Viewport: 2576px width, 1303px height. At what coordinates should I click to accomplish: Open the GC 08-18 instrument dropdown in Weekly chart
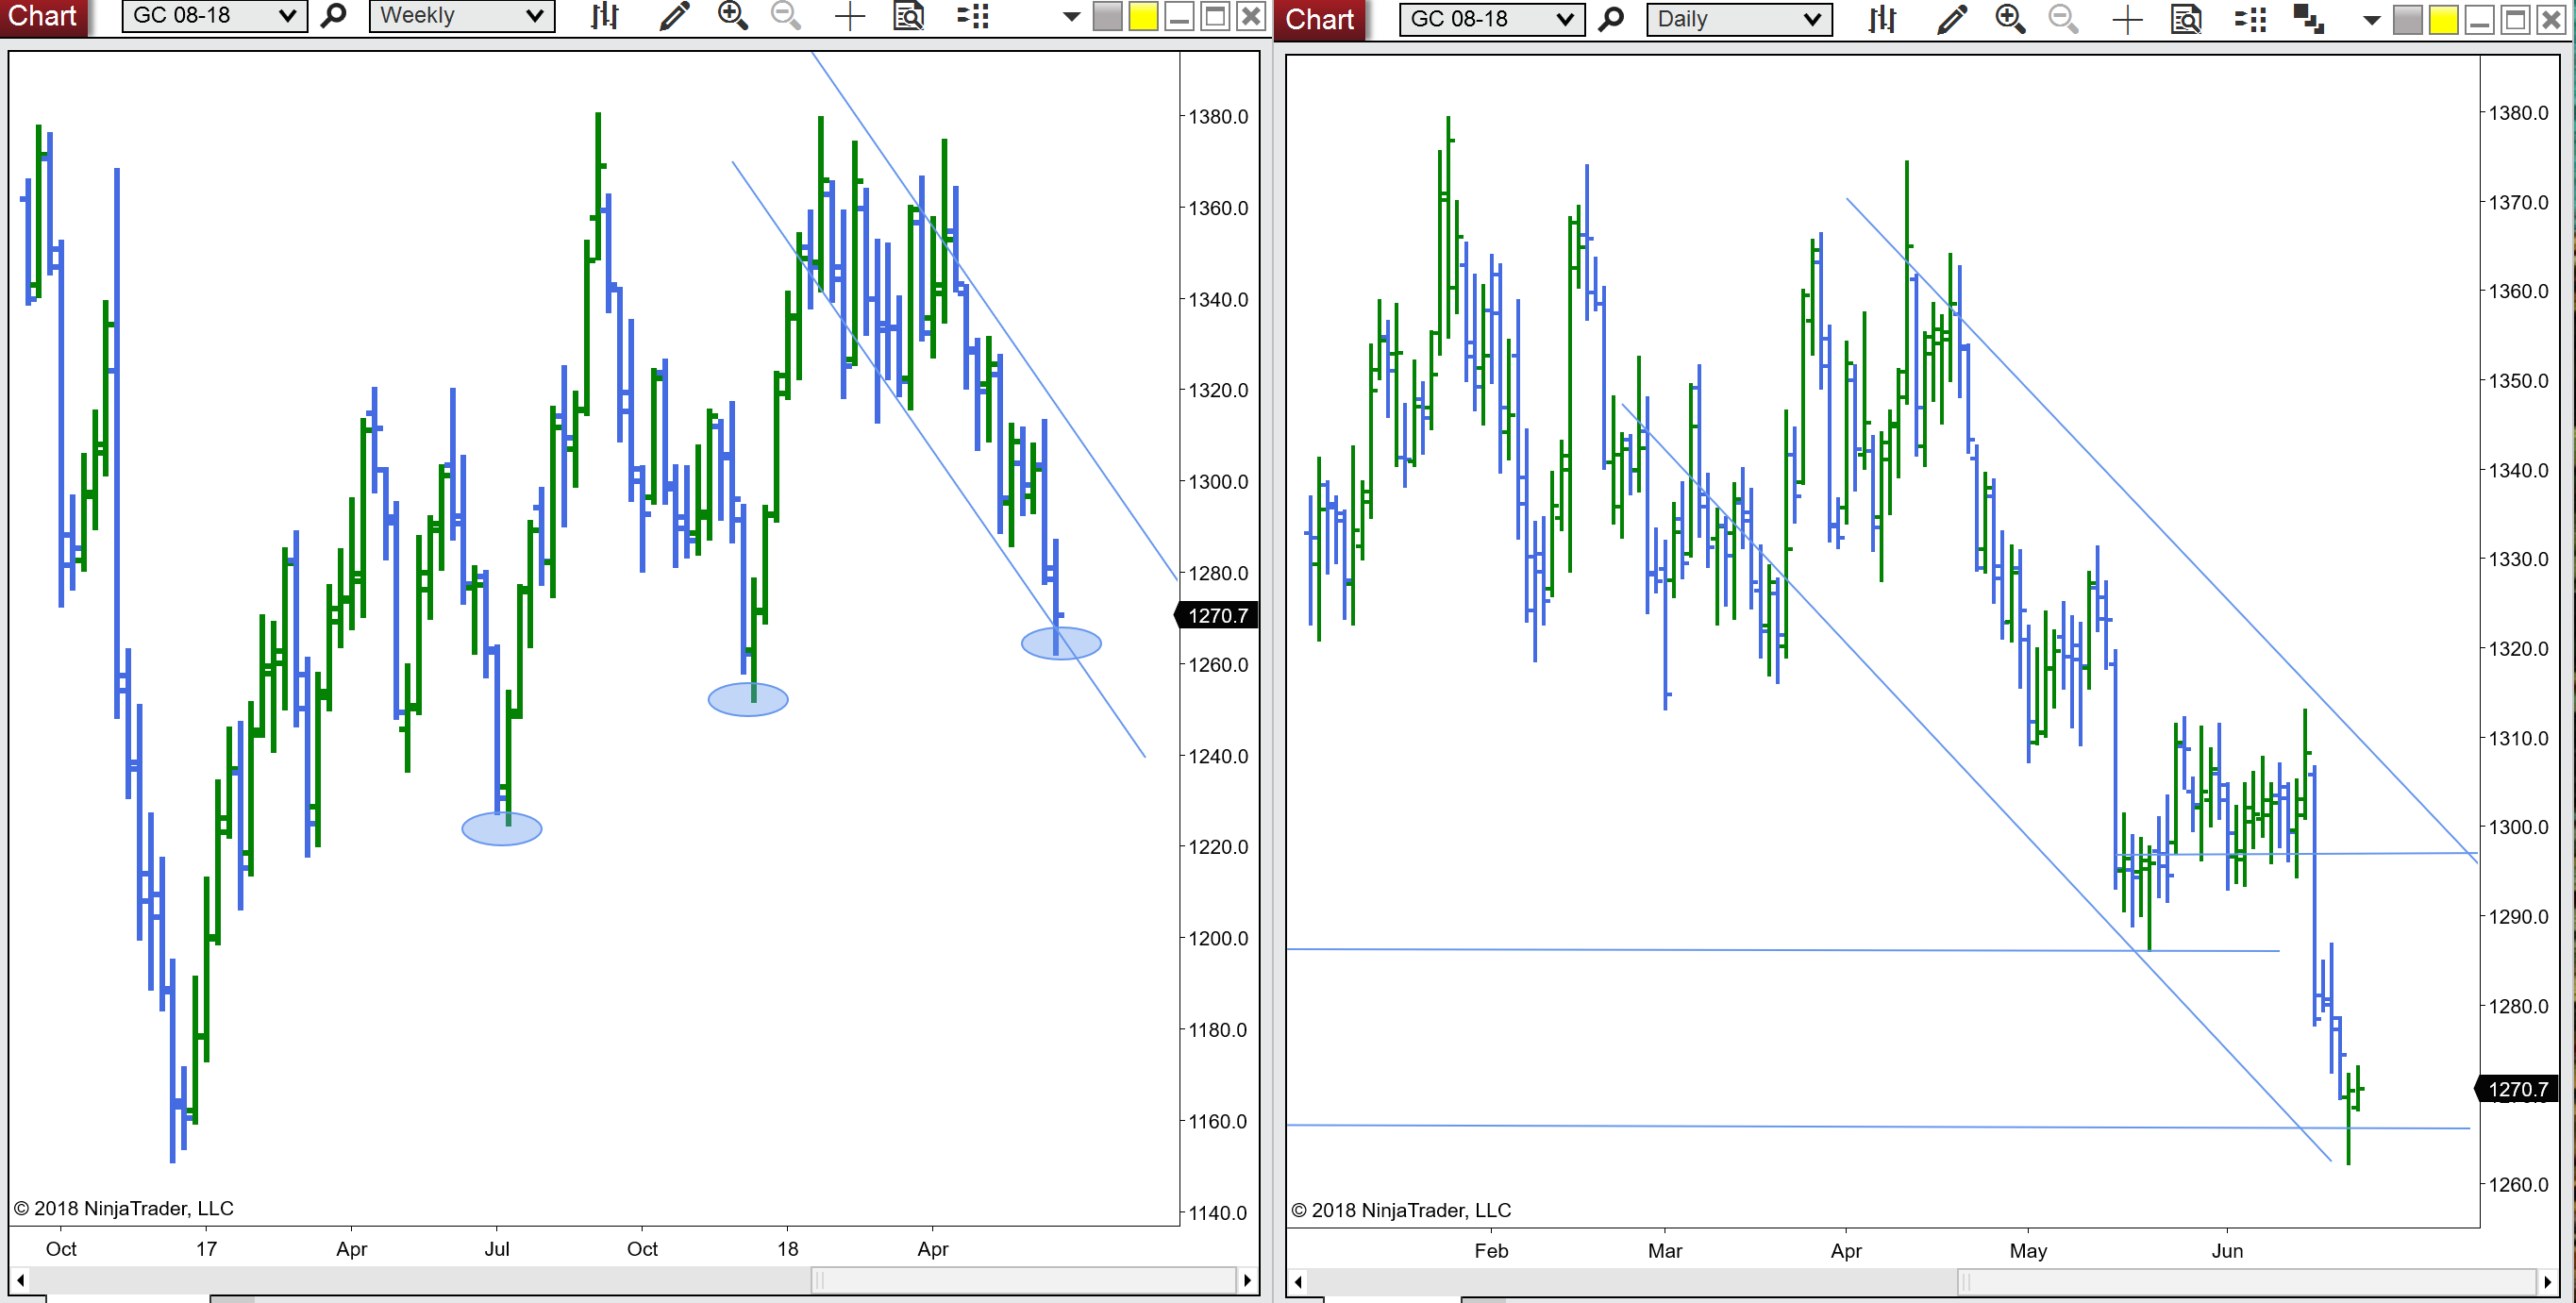214,16
